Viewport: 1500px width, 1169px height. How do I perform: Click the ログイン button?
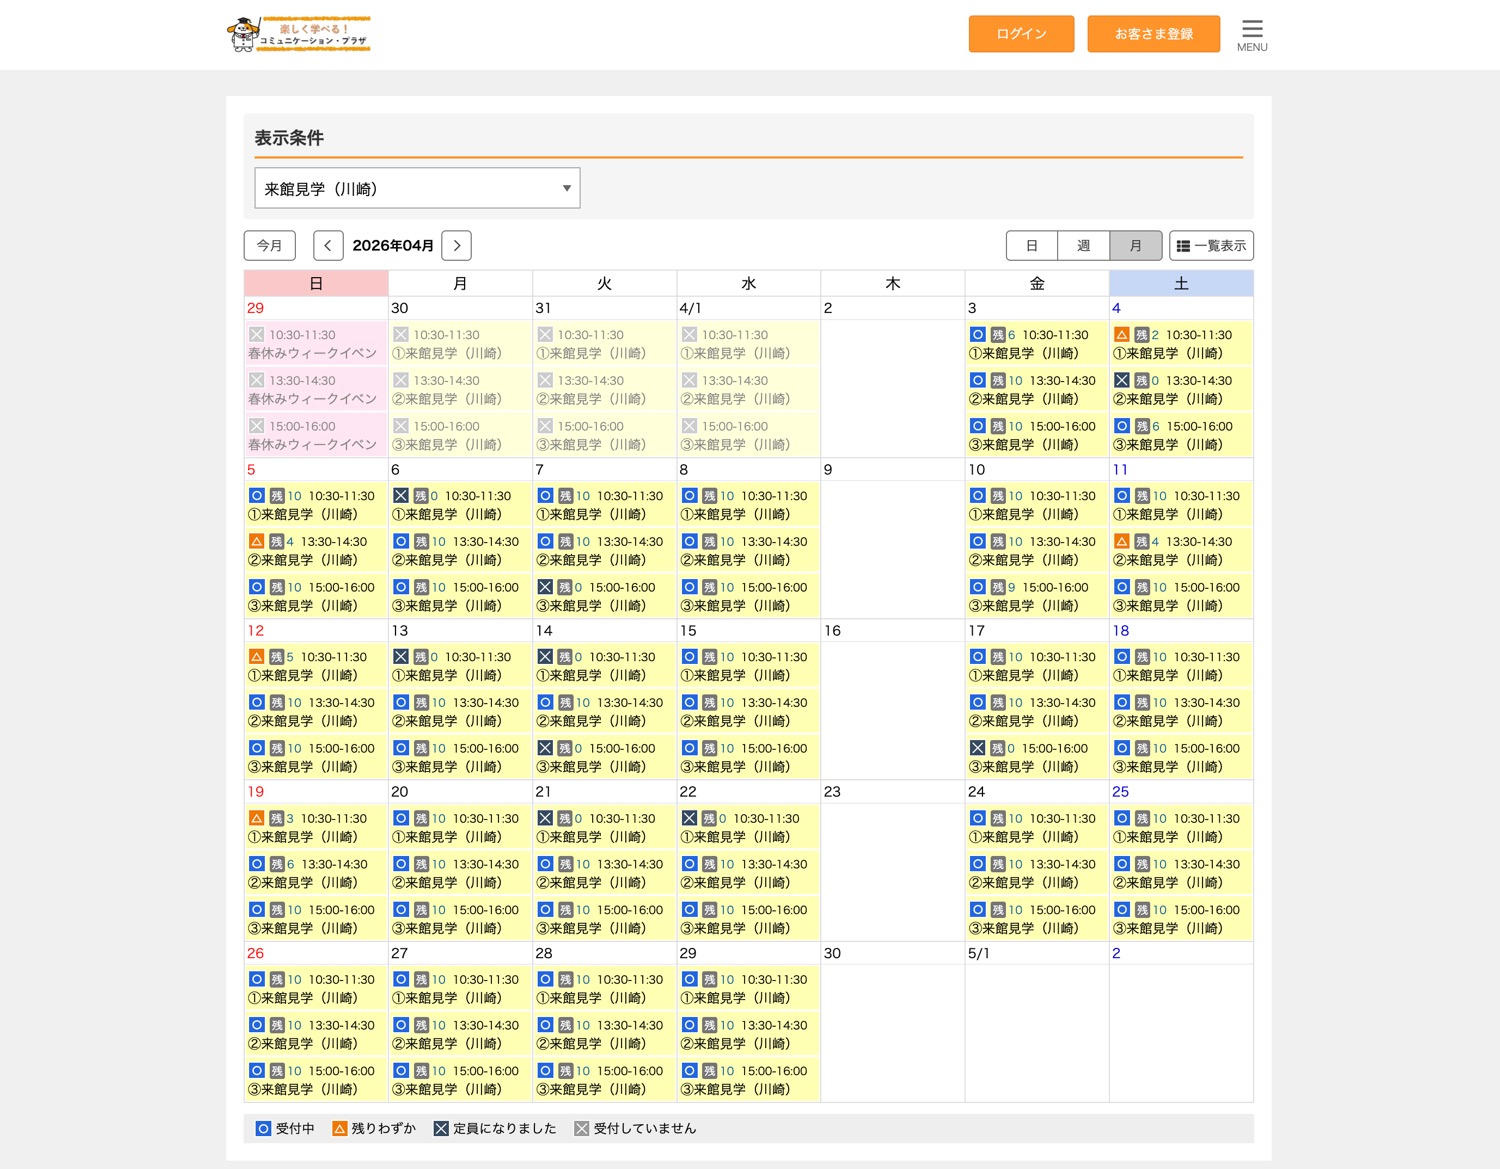(x=1021, y=34)
